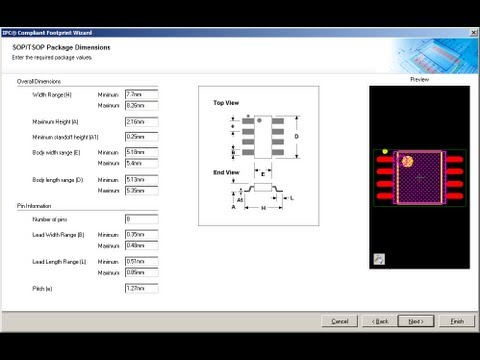Click the Body width range (E) label
The height and width of the screenshot is (360, 480).
tap(56, 152)
